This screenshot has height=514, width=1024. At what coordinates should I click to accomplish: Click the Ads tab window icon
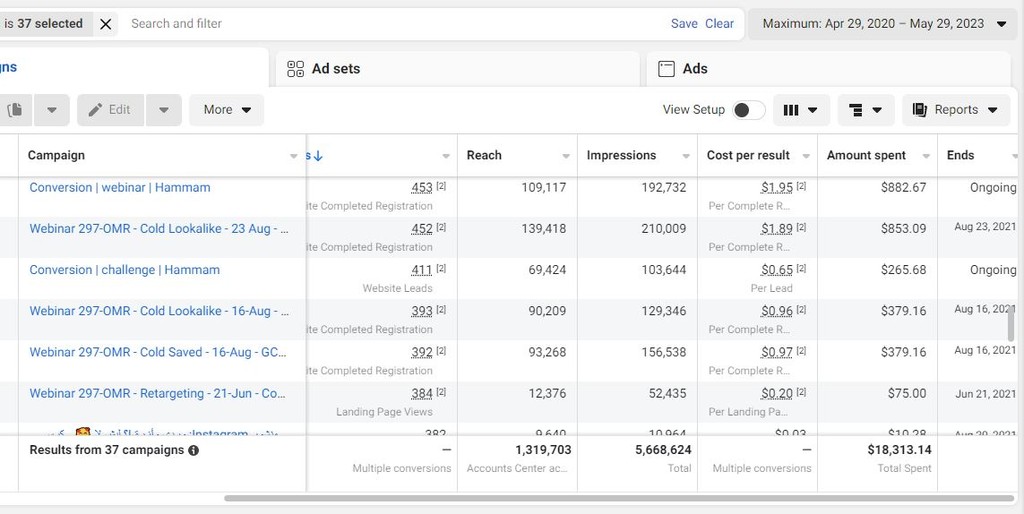pyautogui.click(x=666, y=69)
